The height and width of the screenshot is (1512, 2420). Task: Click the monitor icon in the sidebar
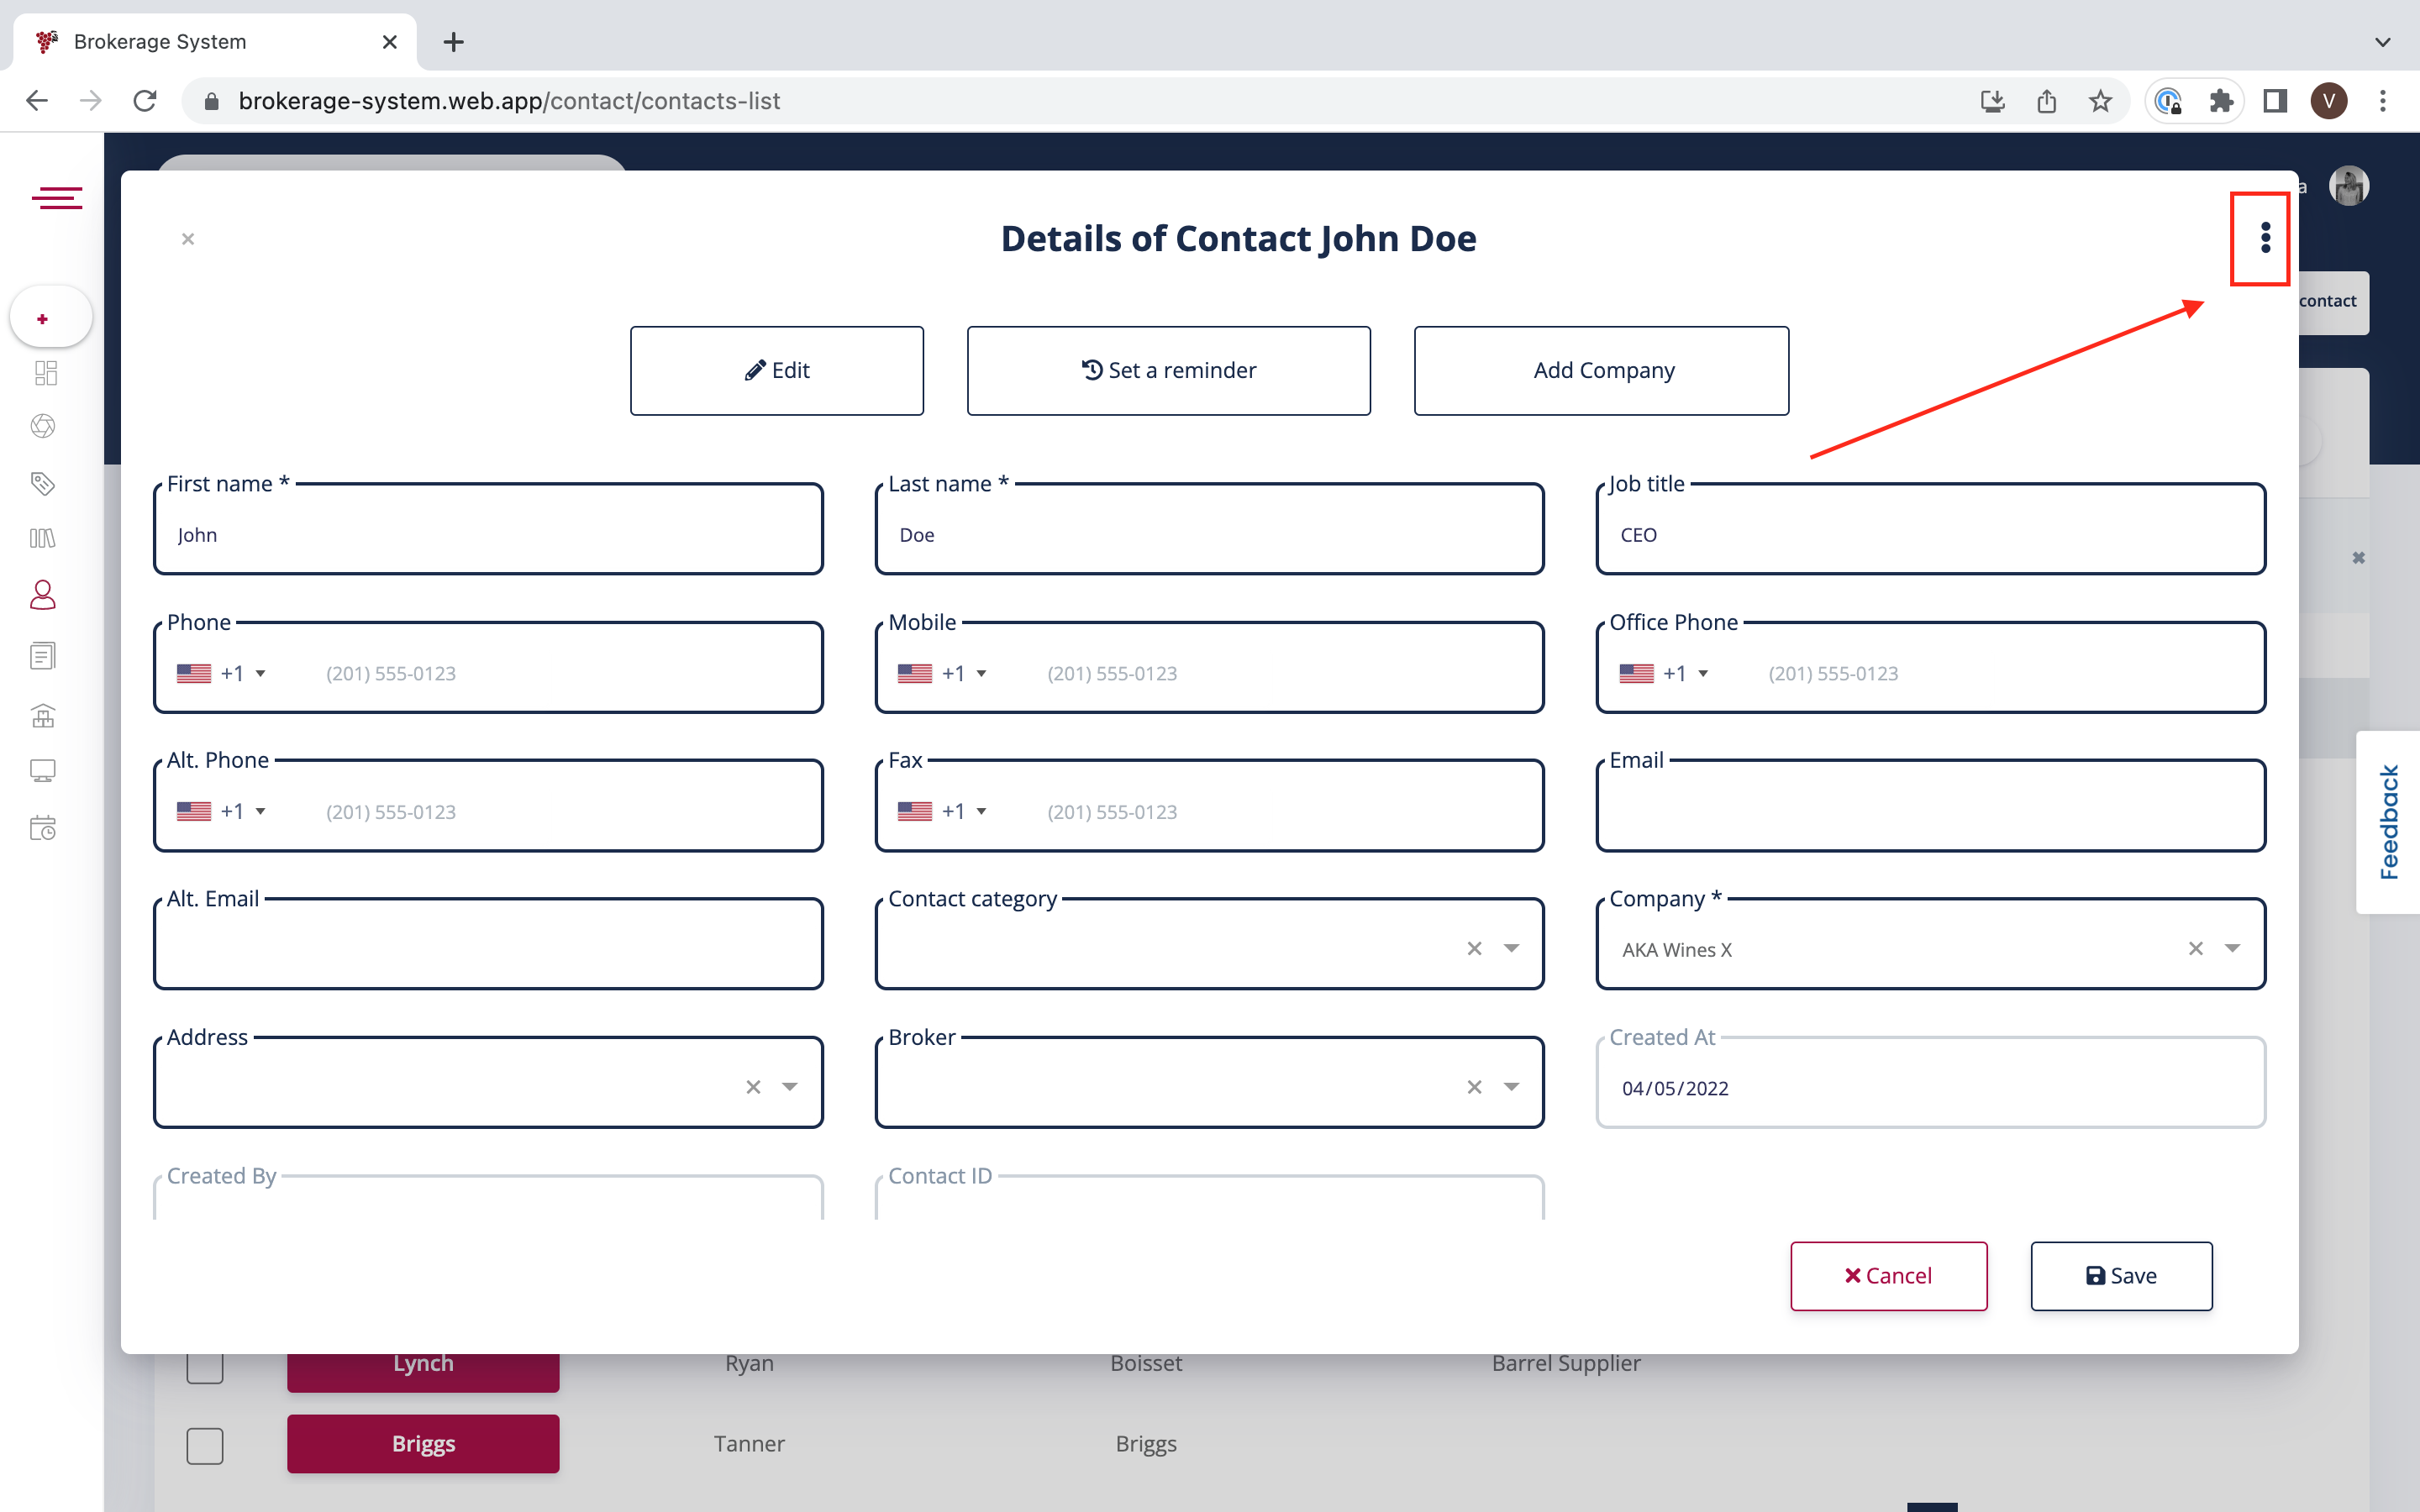point(43,771)
